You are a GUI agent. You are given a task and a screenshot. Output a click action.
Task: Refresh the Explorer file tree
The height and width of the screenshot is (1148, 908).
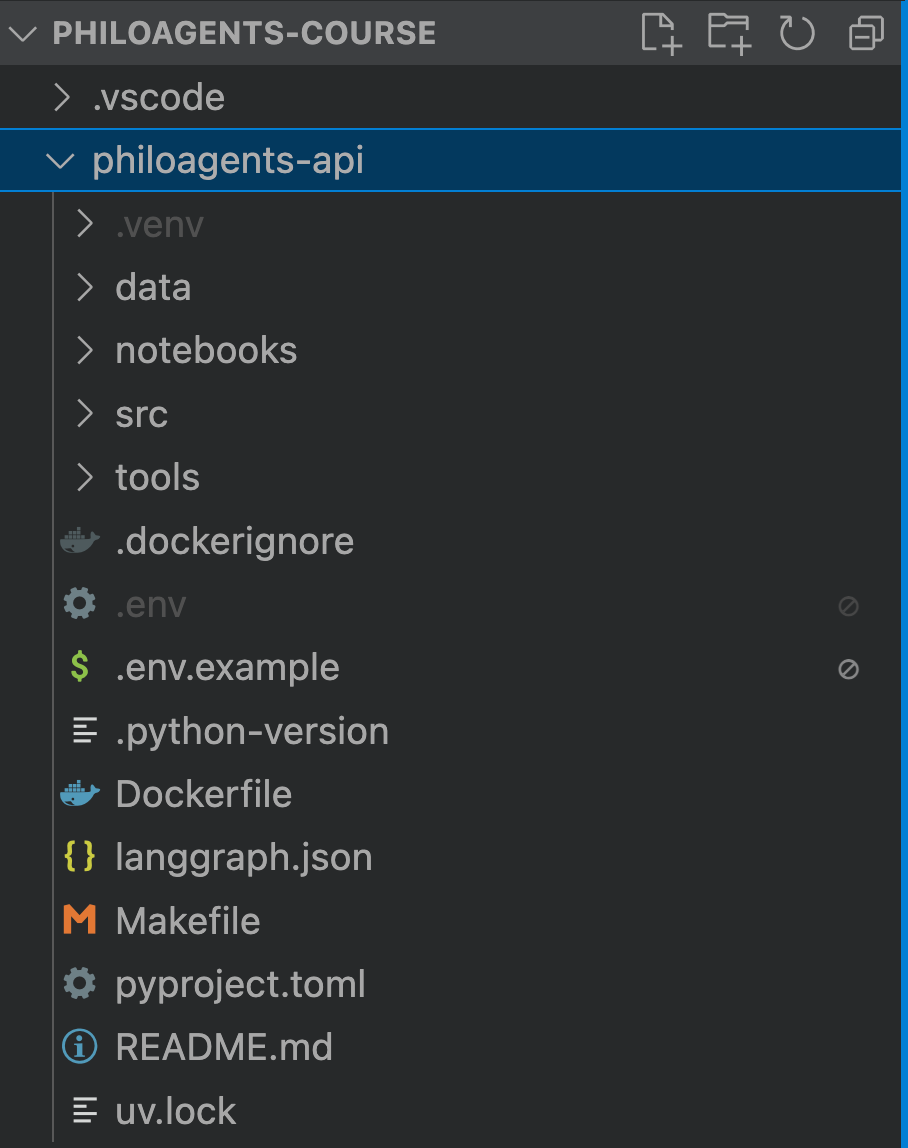797,33
